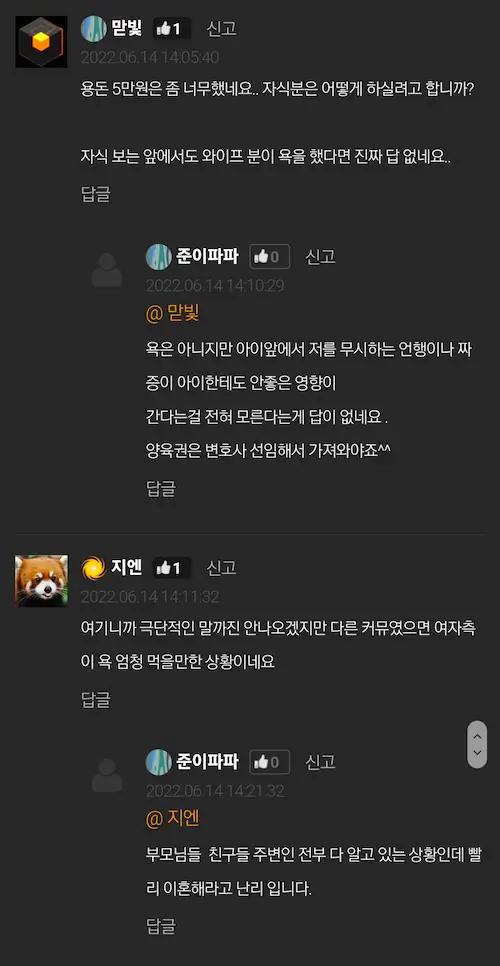Click level badge beside second 준이파파 reply
This screenshot has width=500, height=966.
[x=158, y=762]
